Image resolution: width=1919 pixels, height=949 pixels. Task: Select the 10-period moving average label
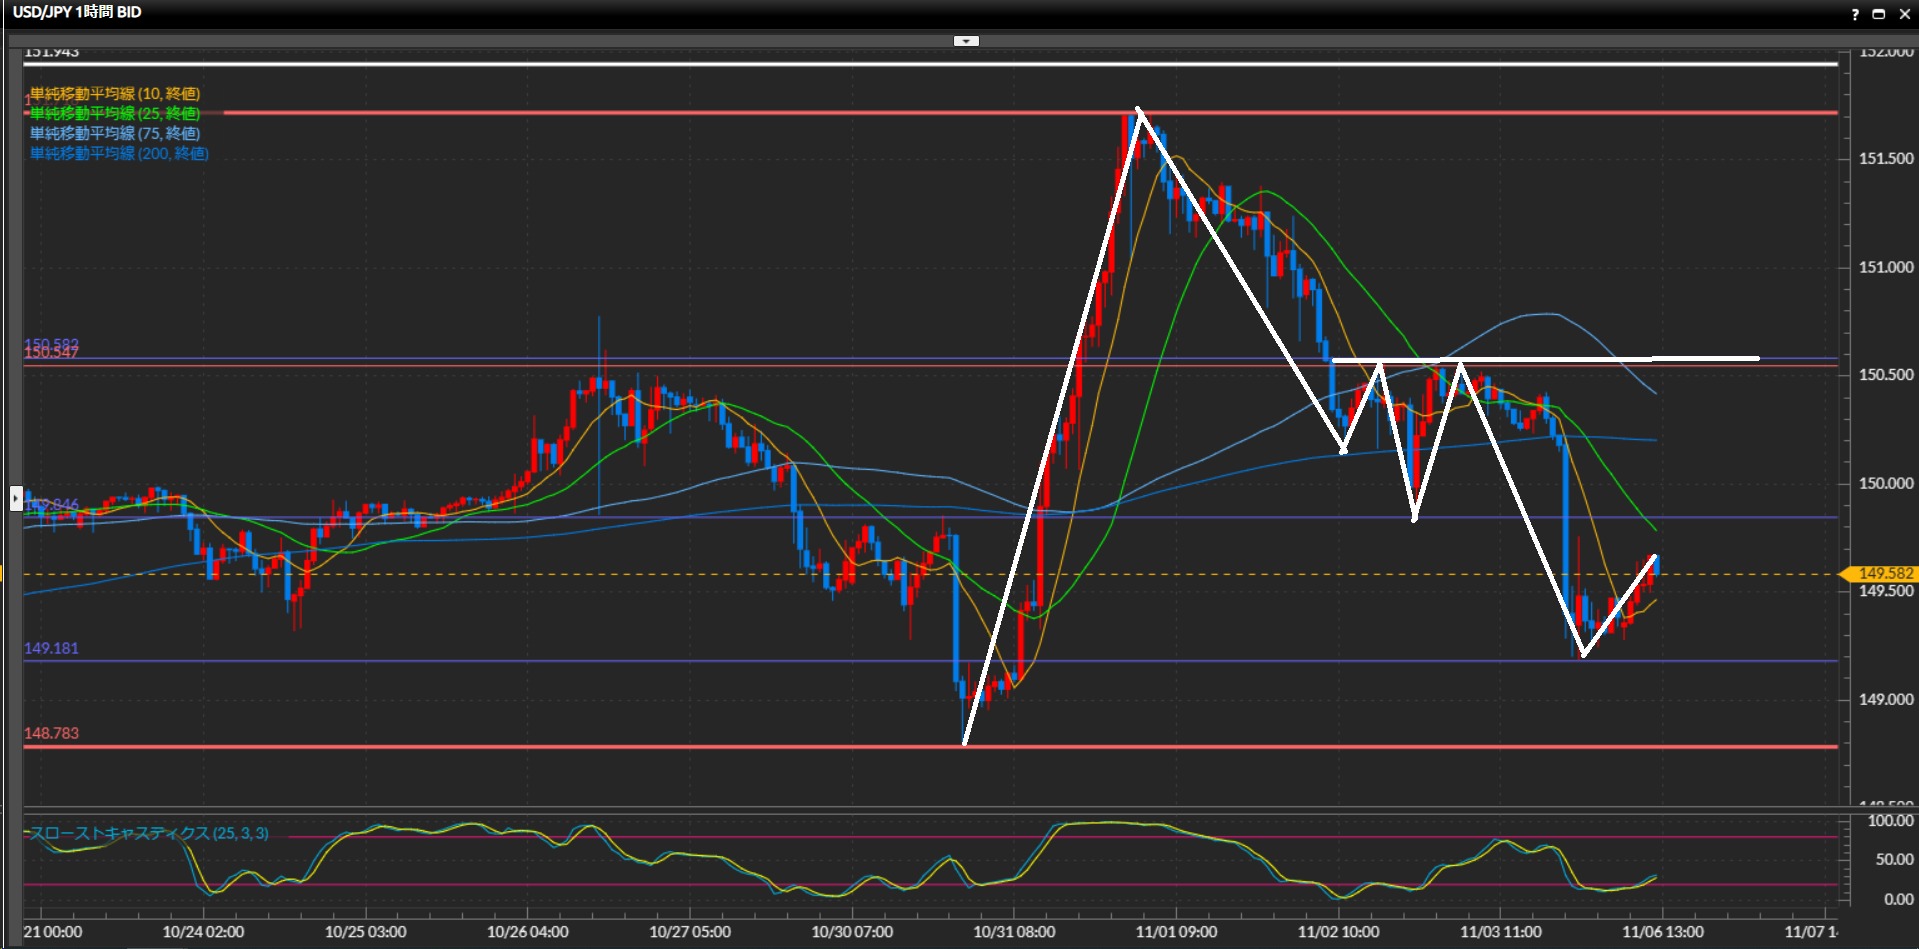(x=115, y=94)
